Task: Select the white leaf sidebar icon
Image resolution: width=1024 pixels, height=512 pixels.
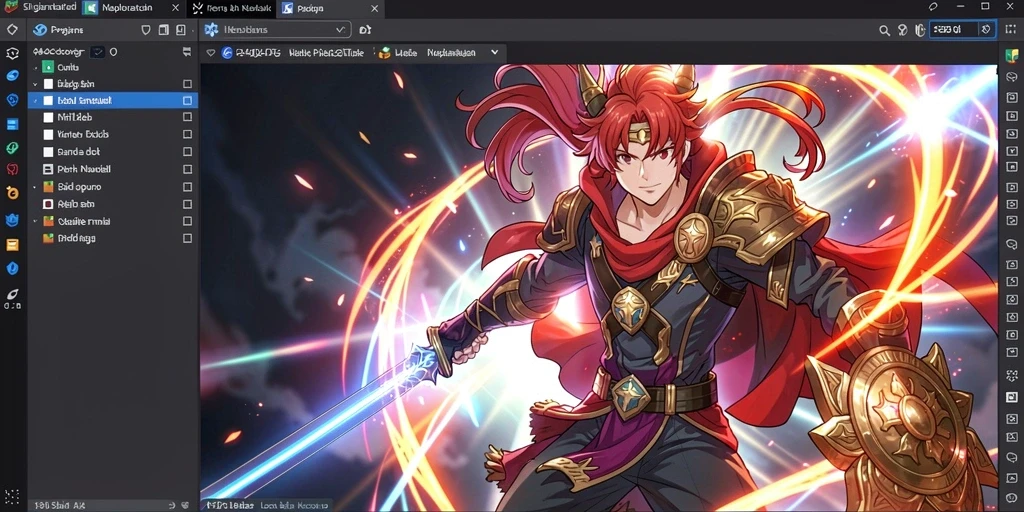Action: [12, 295]
